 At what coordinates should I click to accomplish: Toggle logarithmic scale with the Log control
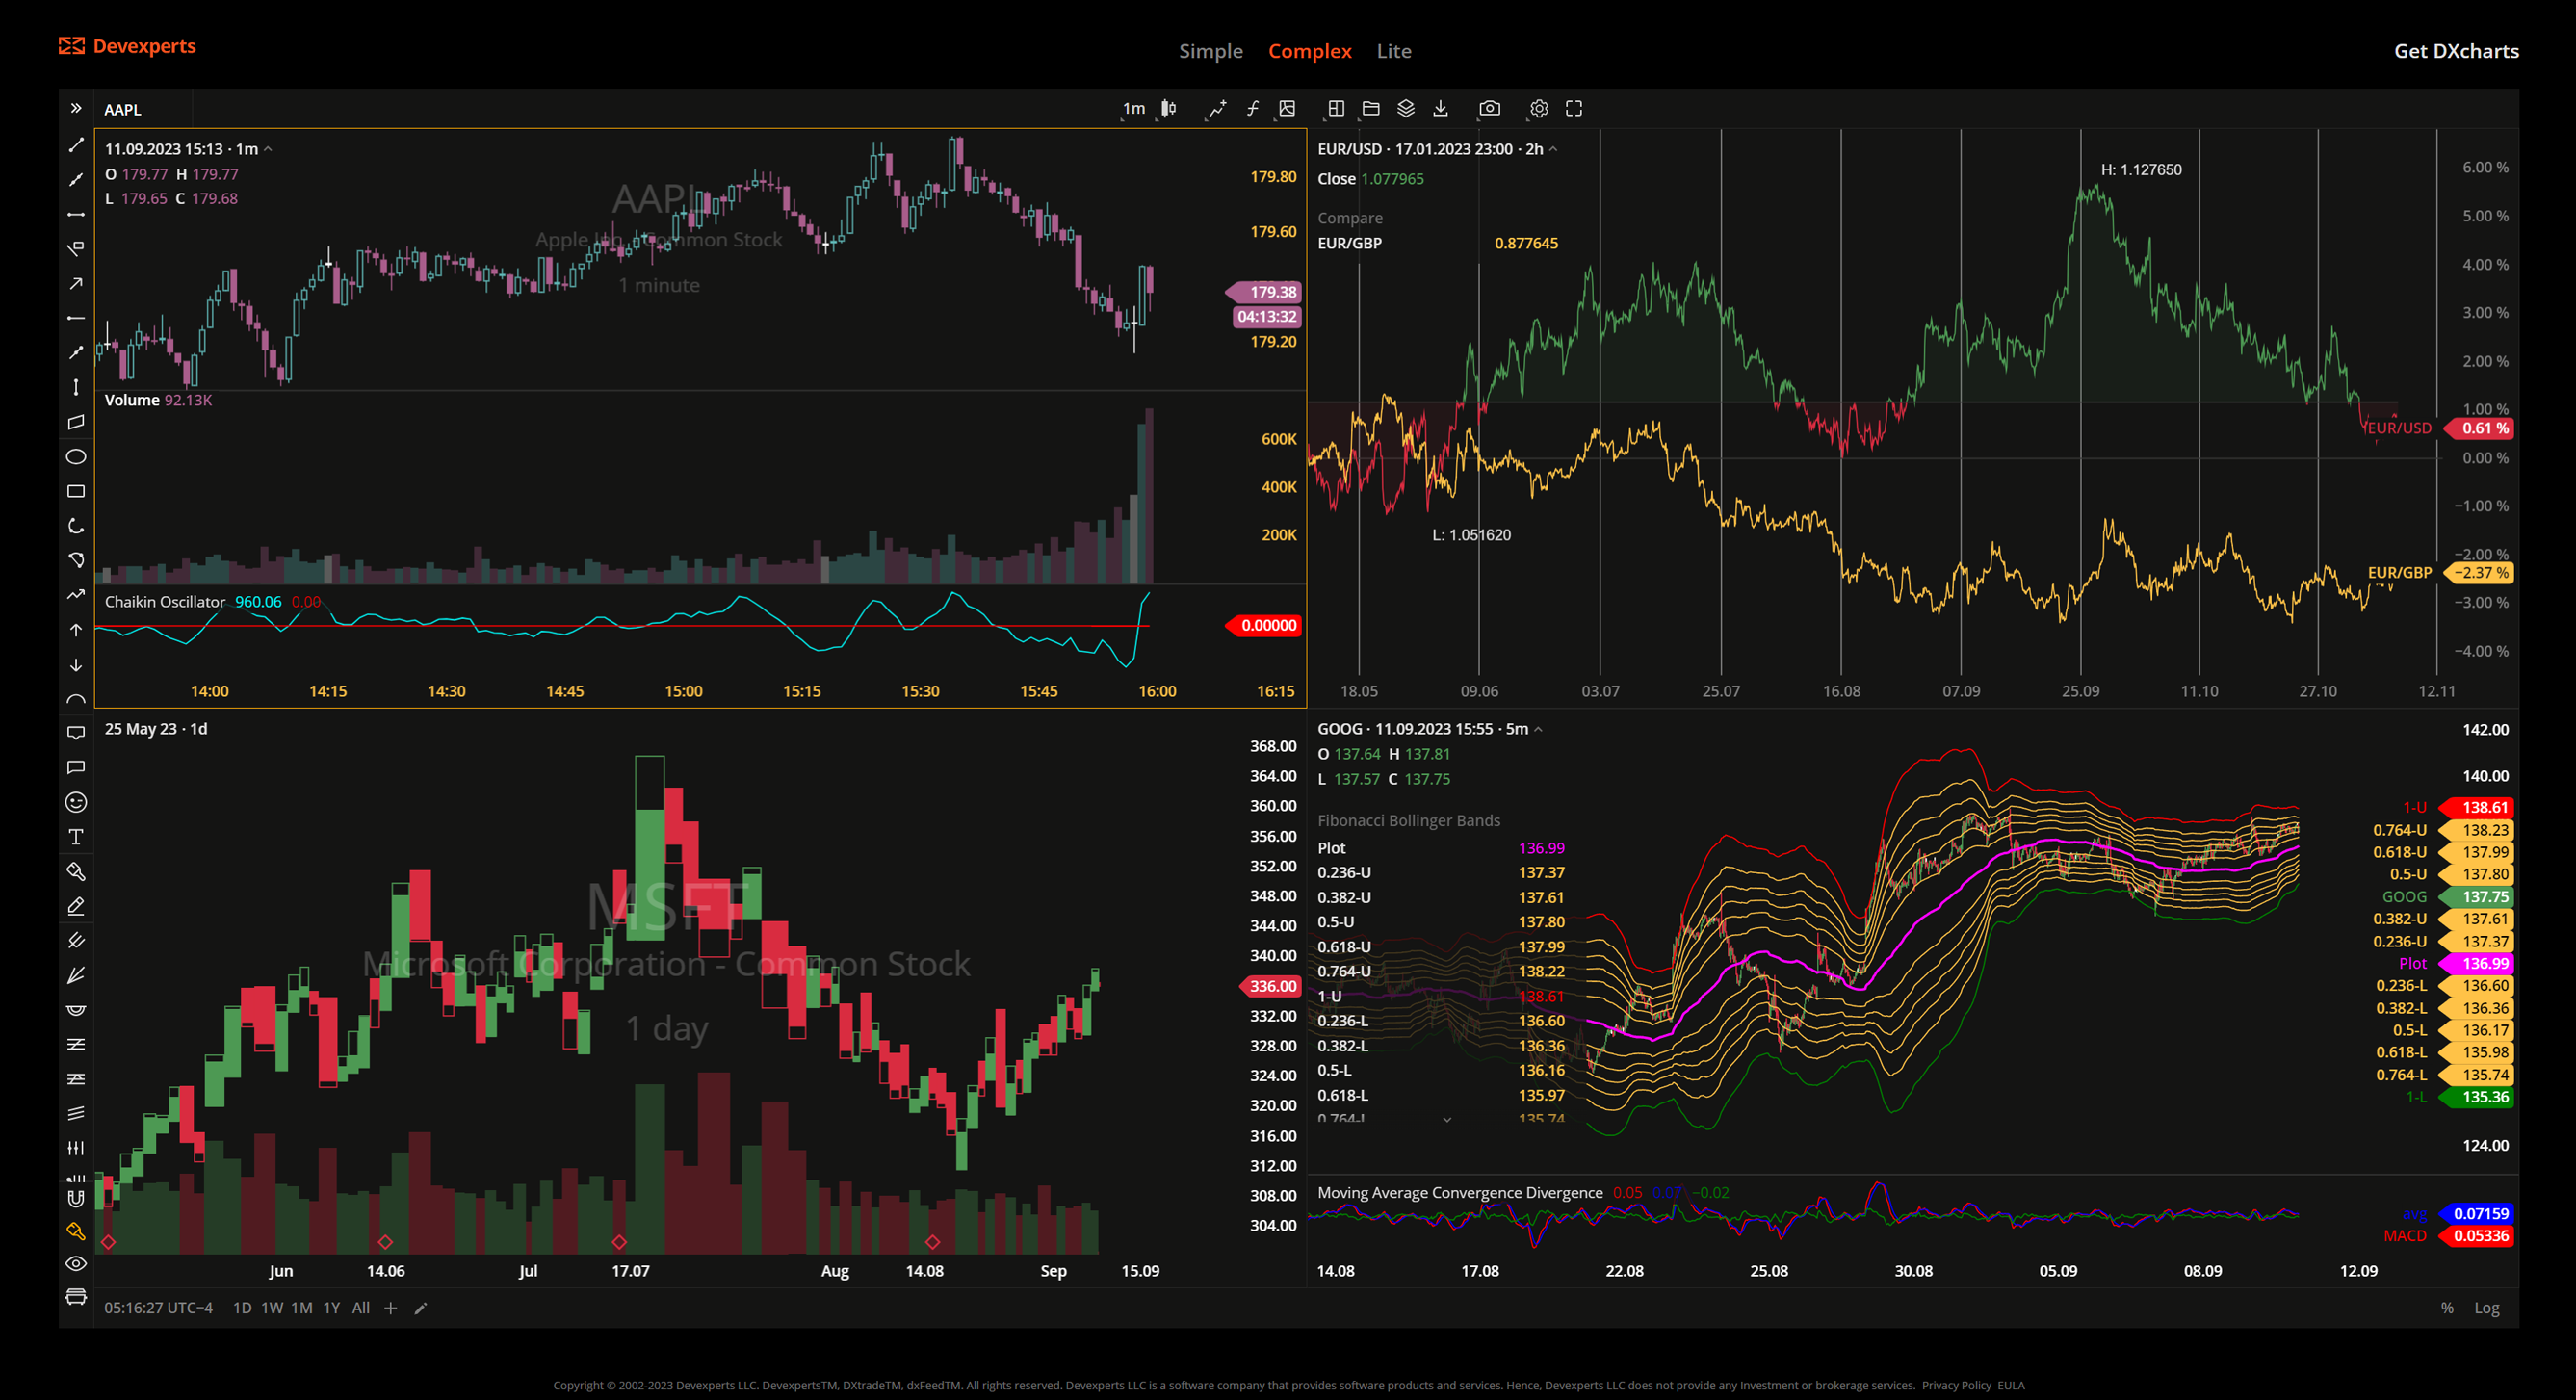point(2487,1307)
